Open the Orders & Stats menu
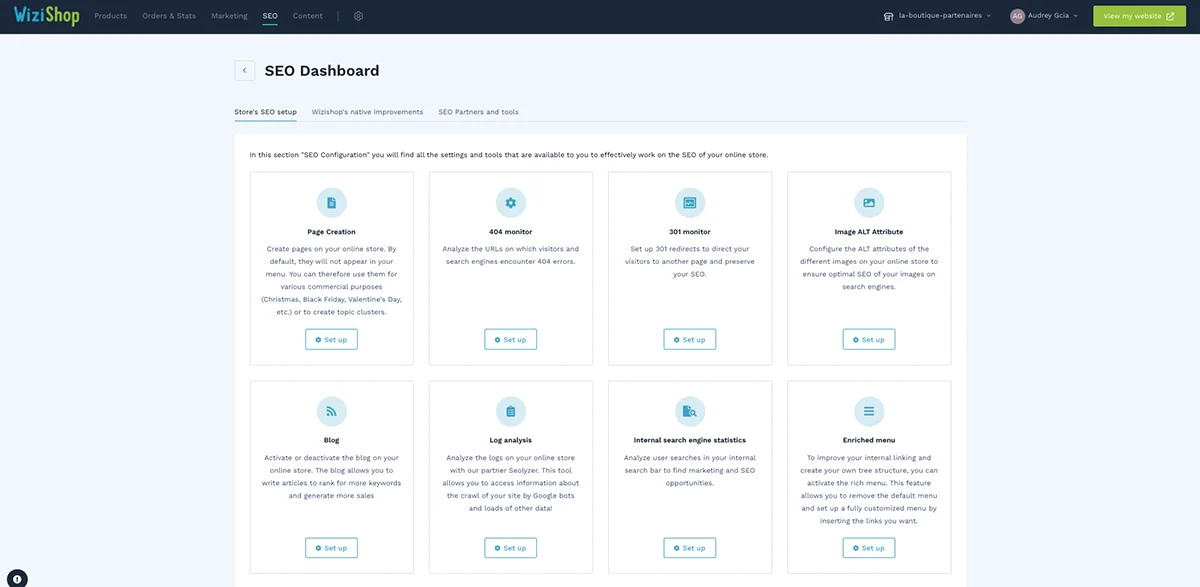The image size is (1200, 587). [x=169, y=16]
